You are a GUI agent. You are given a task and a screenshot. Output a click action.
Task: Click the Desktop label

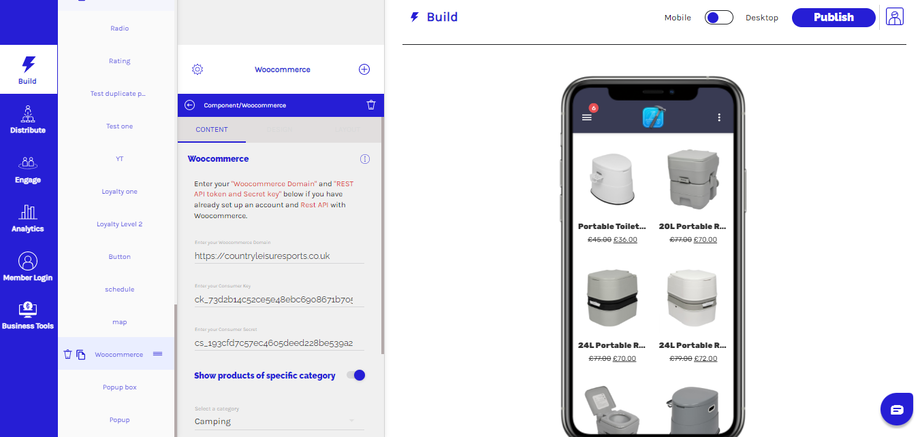tap(762, 18)
